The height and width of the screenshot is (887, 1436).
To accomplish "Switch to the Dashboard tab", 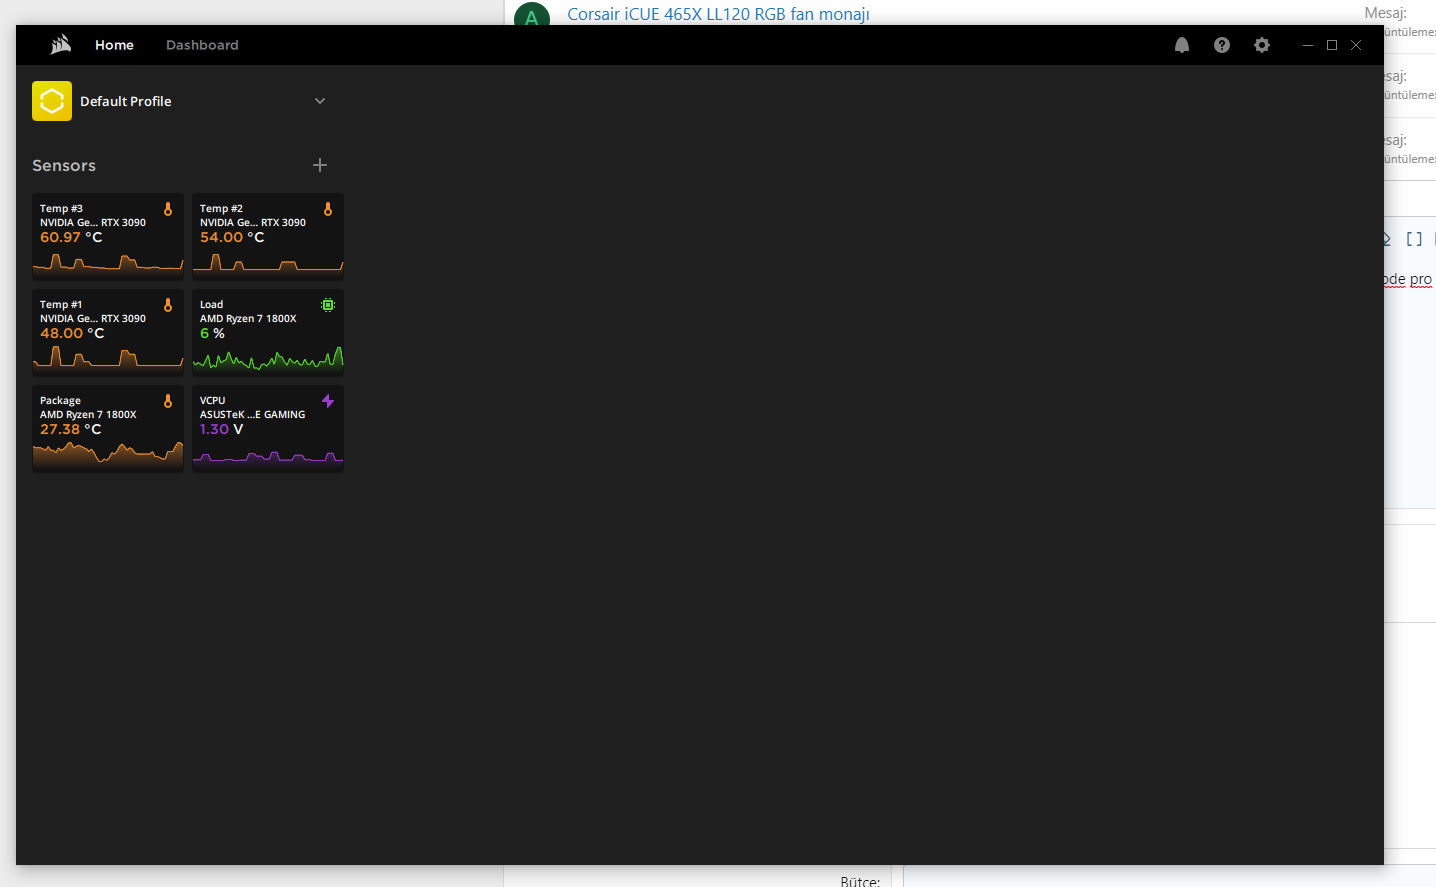I will point(202,45).
